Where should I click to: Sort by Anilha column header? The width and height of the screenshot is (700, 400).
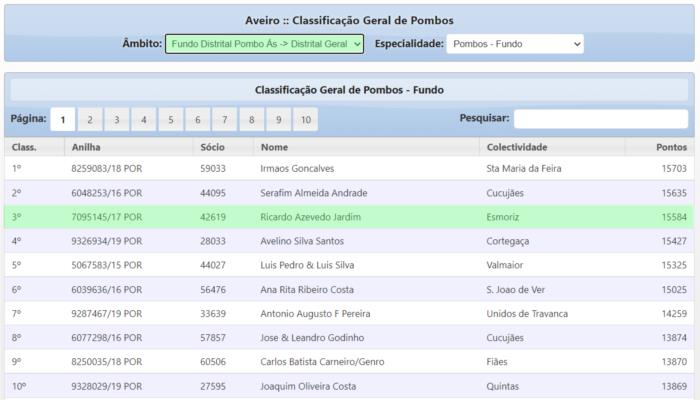click(86, 147)
